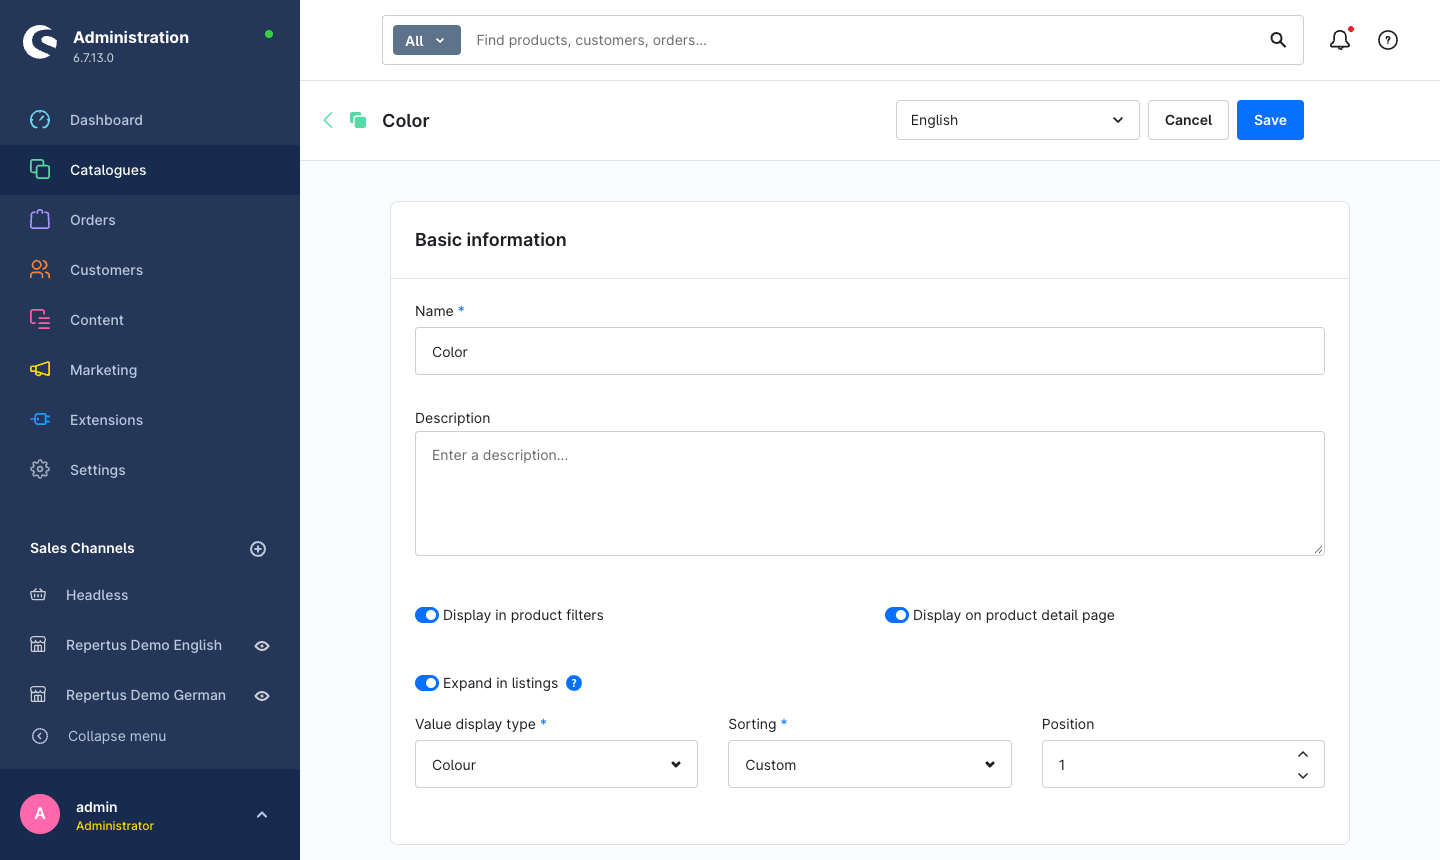Open Catalogues menu item
Image resolution: width=1440 pixels, height=860 pixels.
150,170
